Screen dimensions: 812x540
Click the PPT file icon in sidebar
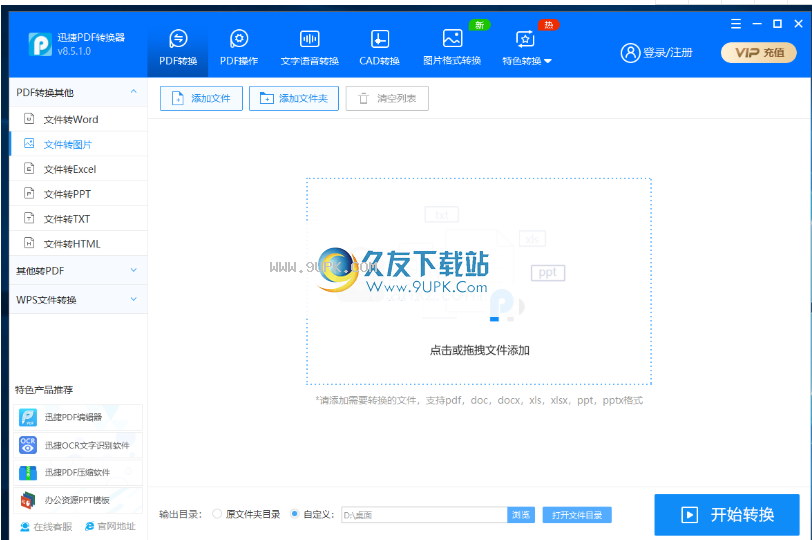30,193
